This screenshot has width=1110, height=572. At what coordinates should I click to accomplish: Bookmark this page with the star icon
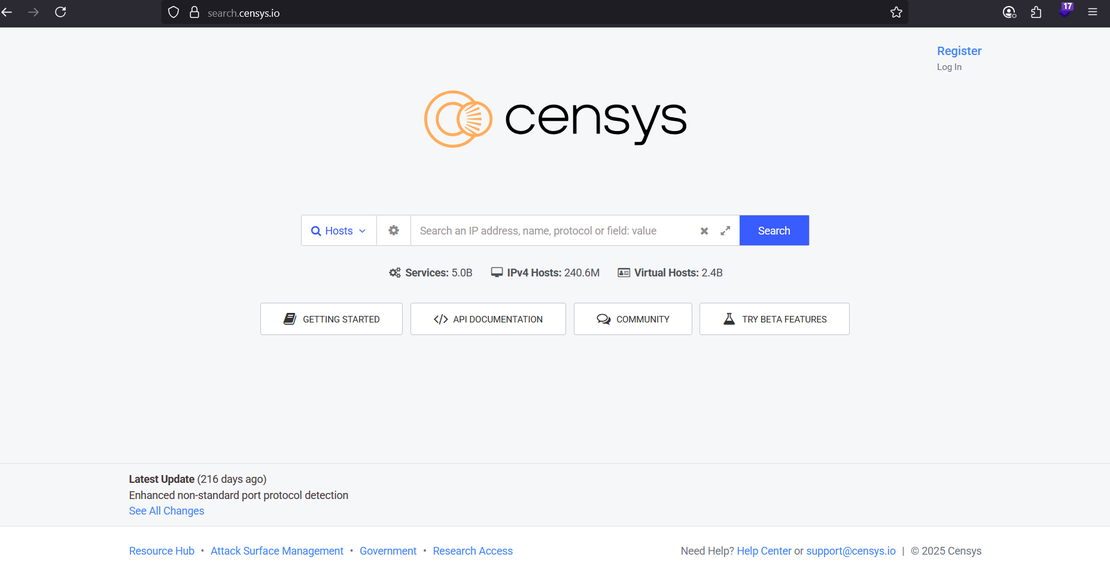896,12
